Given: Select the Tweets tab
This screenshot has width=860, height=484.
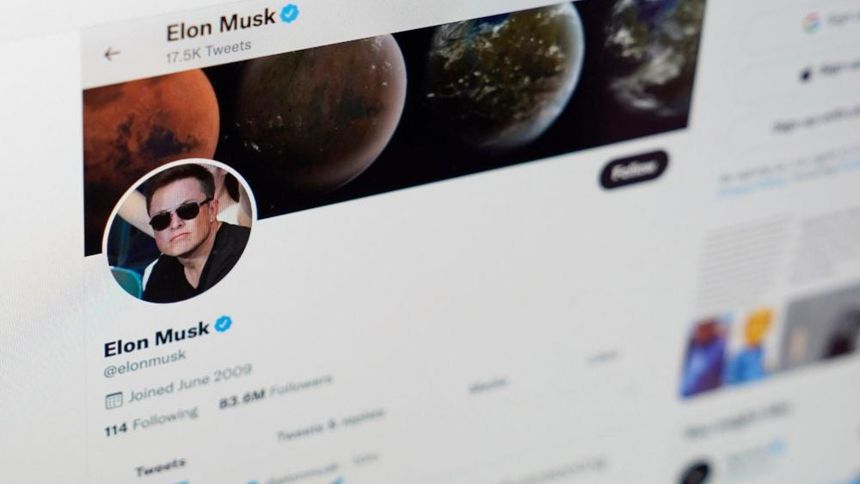Looking at the screenshot, I should [x=160, y=467].
